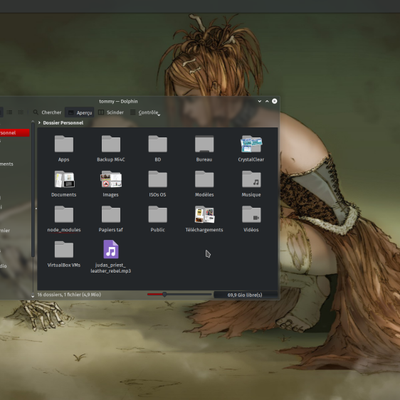
Task: Adjust the icon zoom slider in status bar
Action: click(179, 294)
